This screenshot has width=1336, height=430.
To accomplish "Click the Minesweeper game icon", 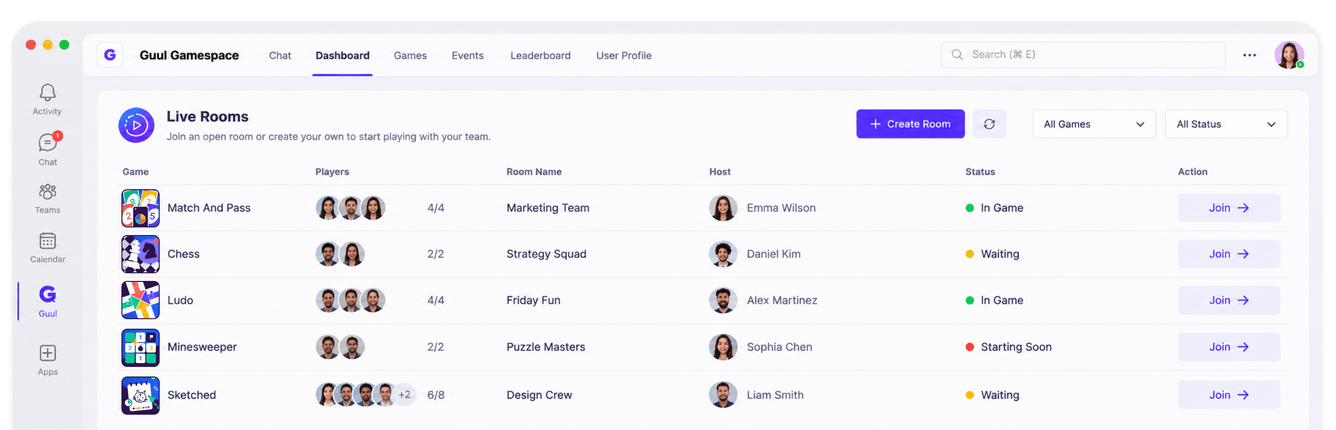I will 140,347.
